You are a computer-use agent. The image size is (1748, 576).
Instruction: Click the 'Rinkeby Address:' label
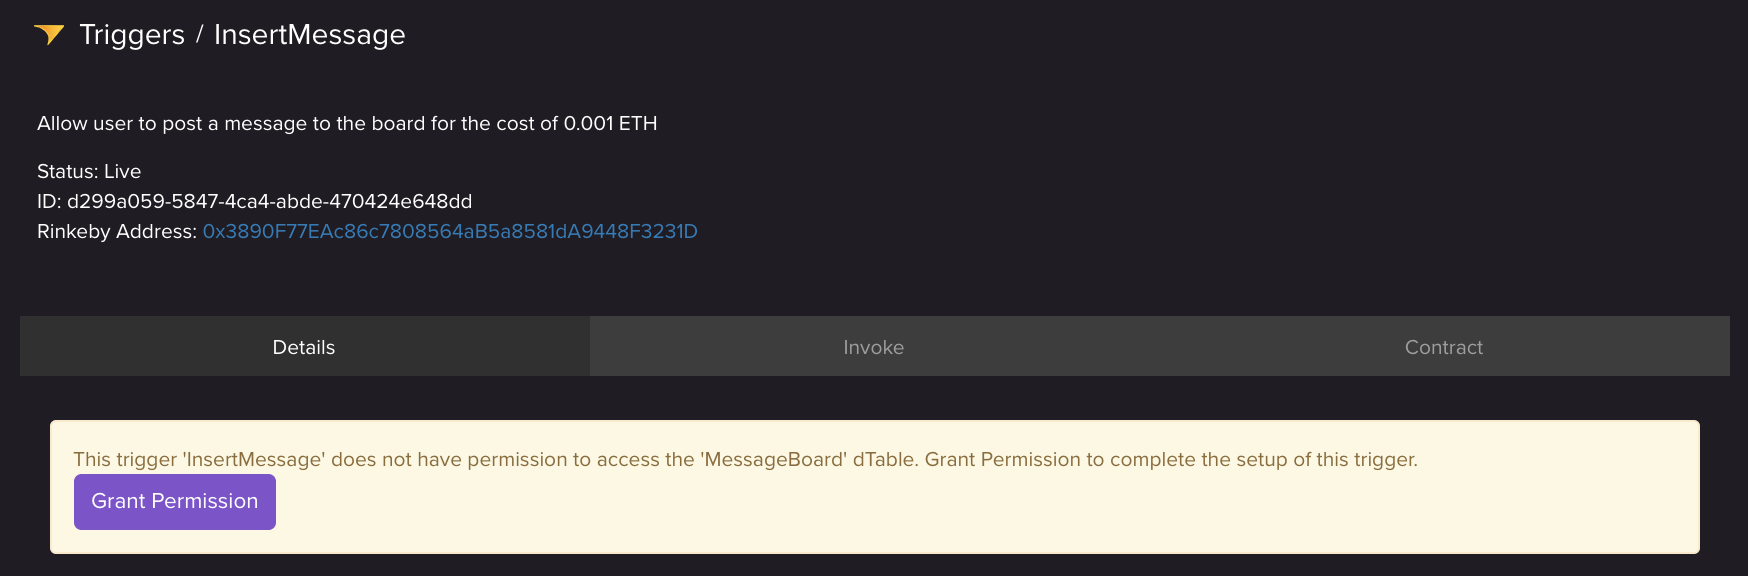coord(116,231)
